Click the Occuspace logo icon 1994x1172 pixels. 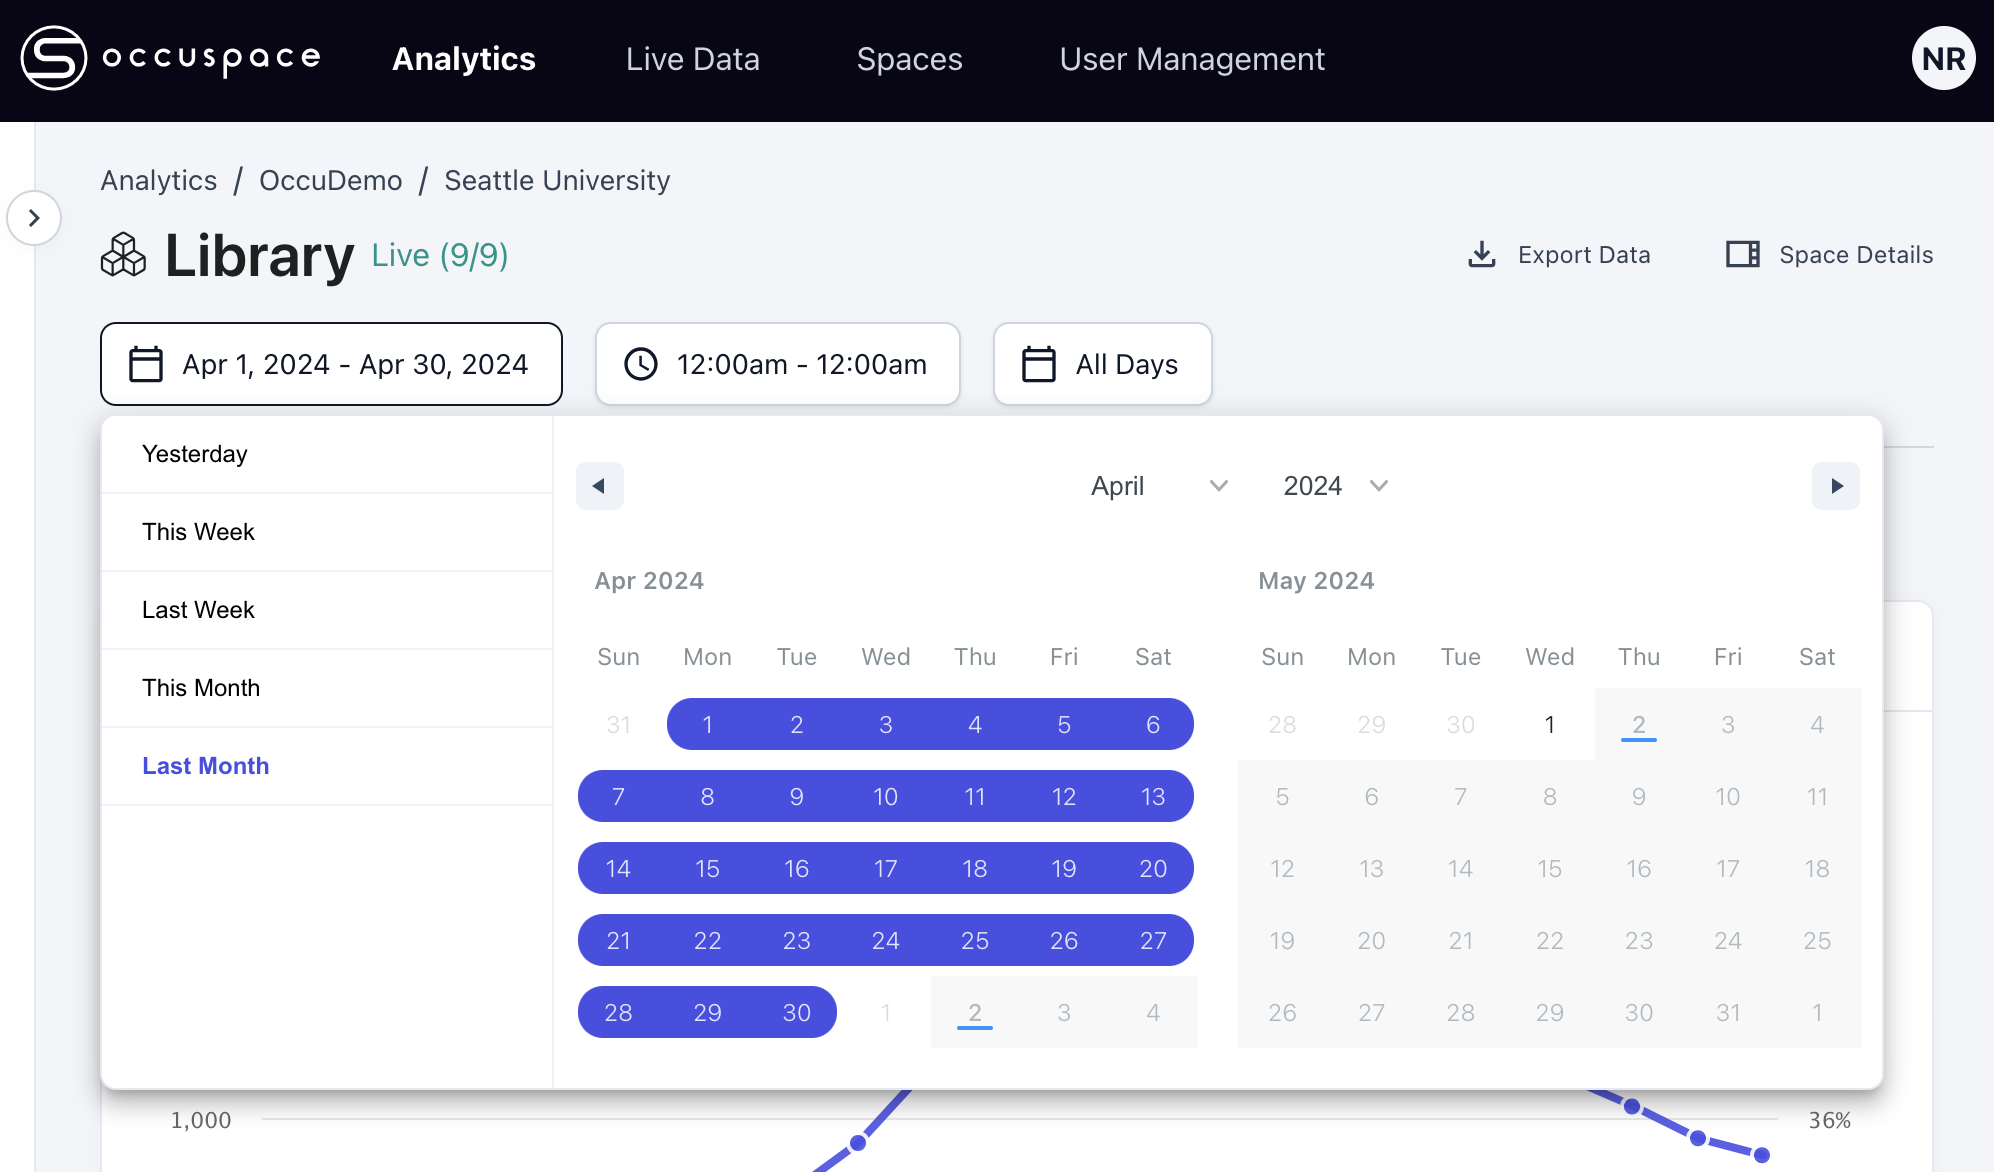(x=54, y=58)
